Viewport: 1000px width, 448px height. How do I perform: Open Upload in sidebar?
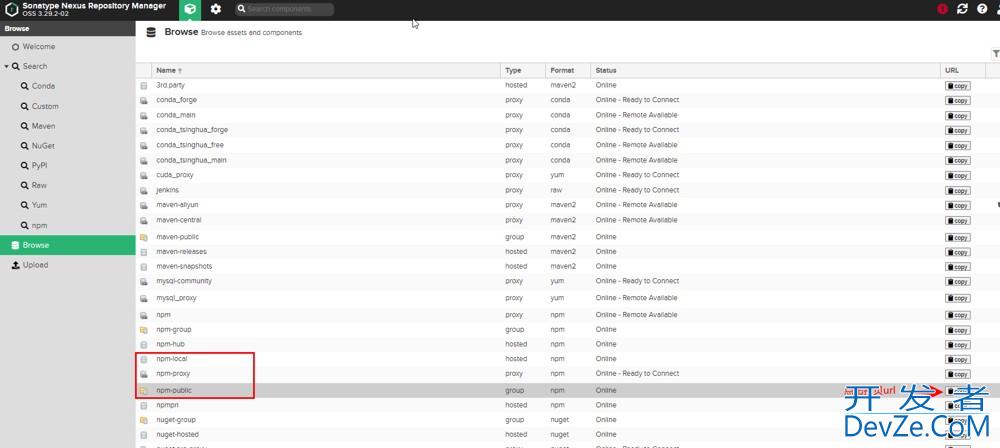pos(35,265)
